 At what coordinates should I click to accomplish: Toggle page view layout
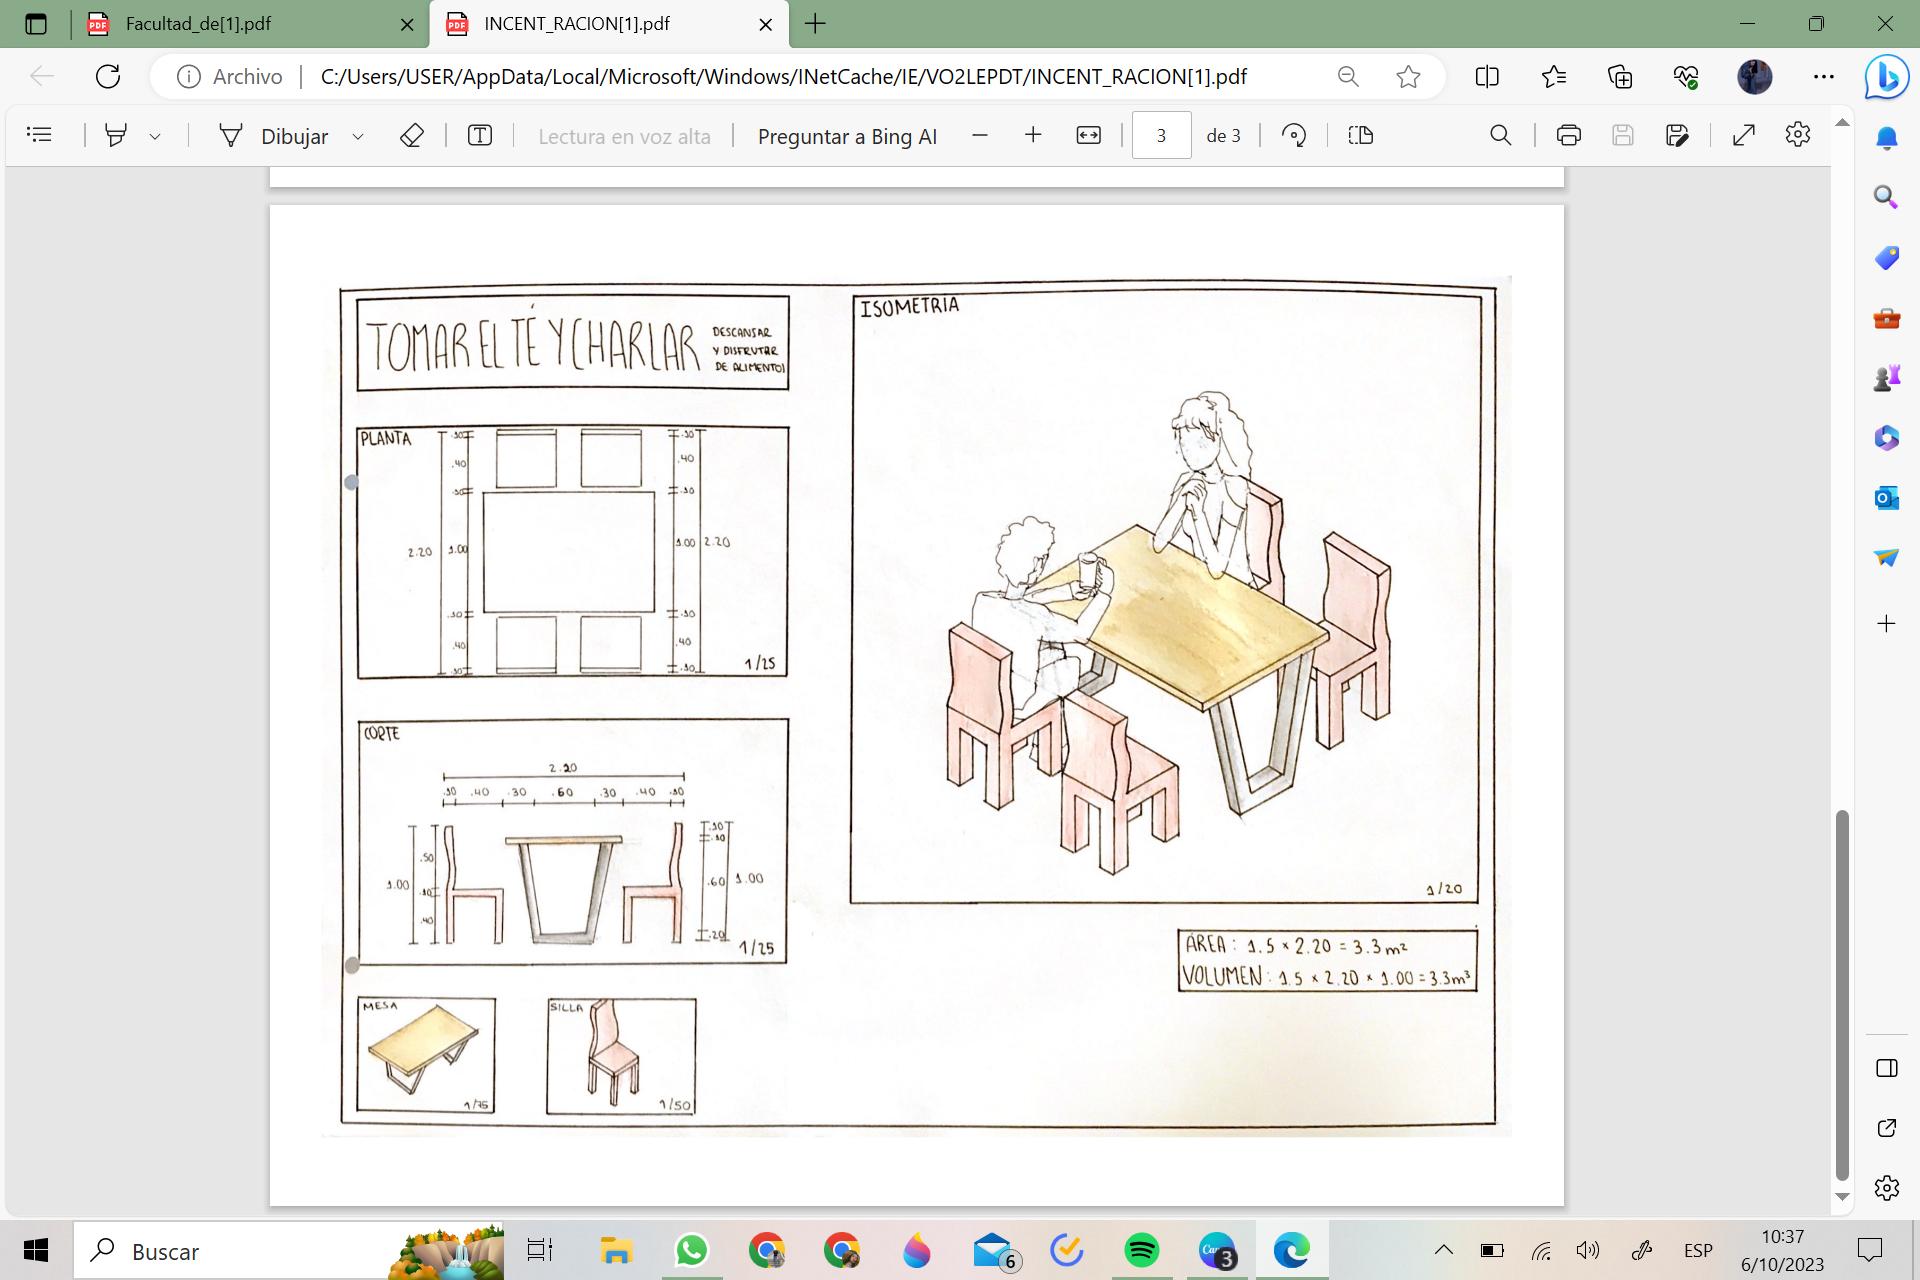point(1360,135)
